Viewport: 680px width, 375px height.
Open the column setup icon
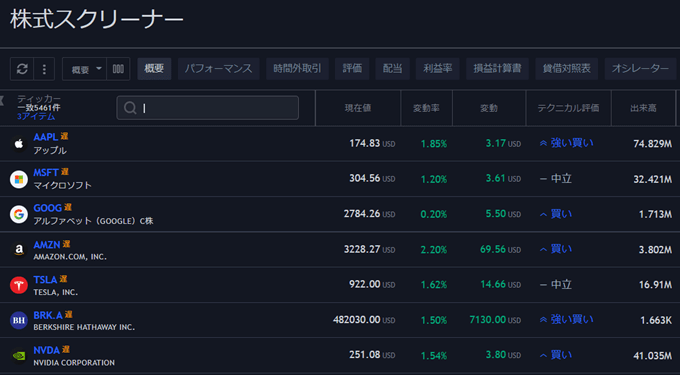point(118,69)
